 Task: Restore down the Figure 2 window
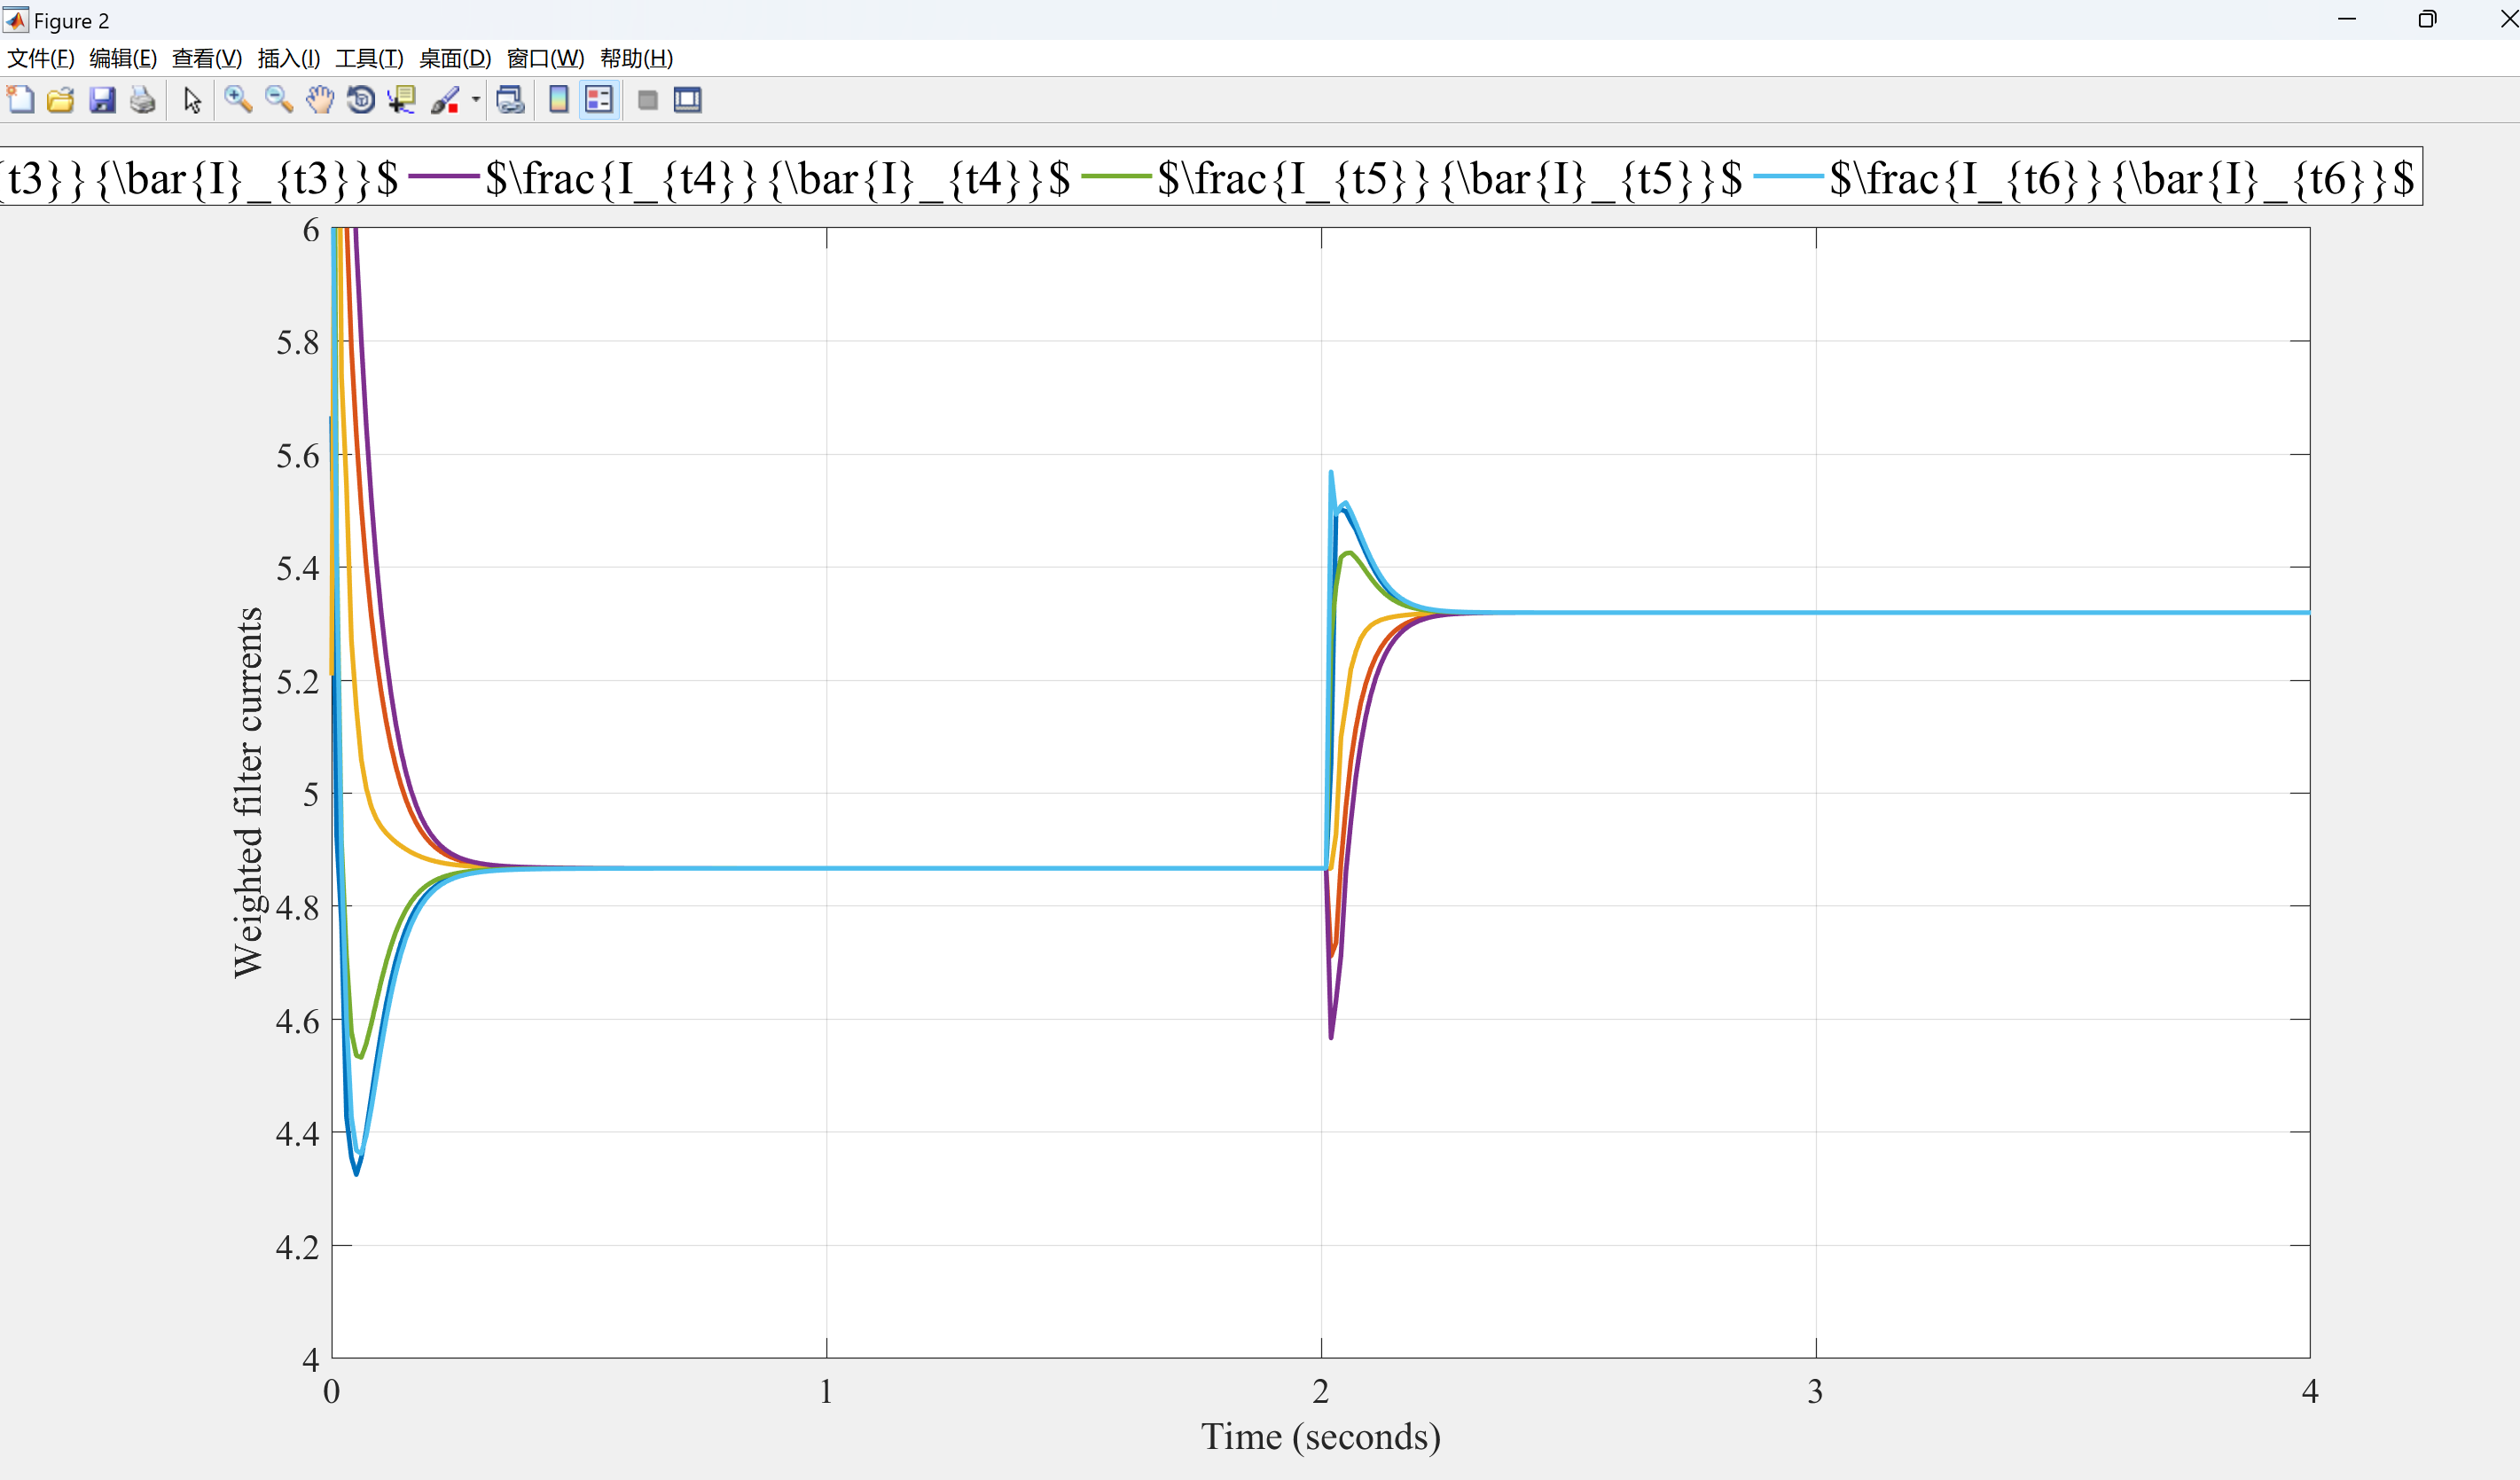[2427, 20]
